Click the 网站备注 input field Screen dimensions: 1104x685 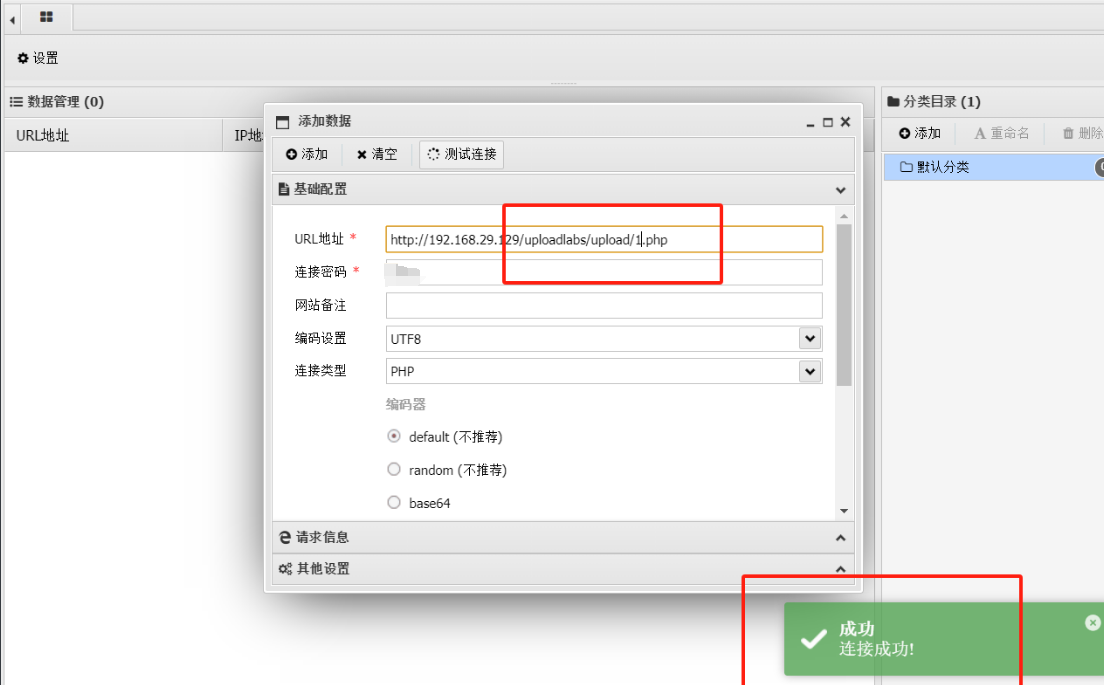click(604, 306)
